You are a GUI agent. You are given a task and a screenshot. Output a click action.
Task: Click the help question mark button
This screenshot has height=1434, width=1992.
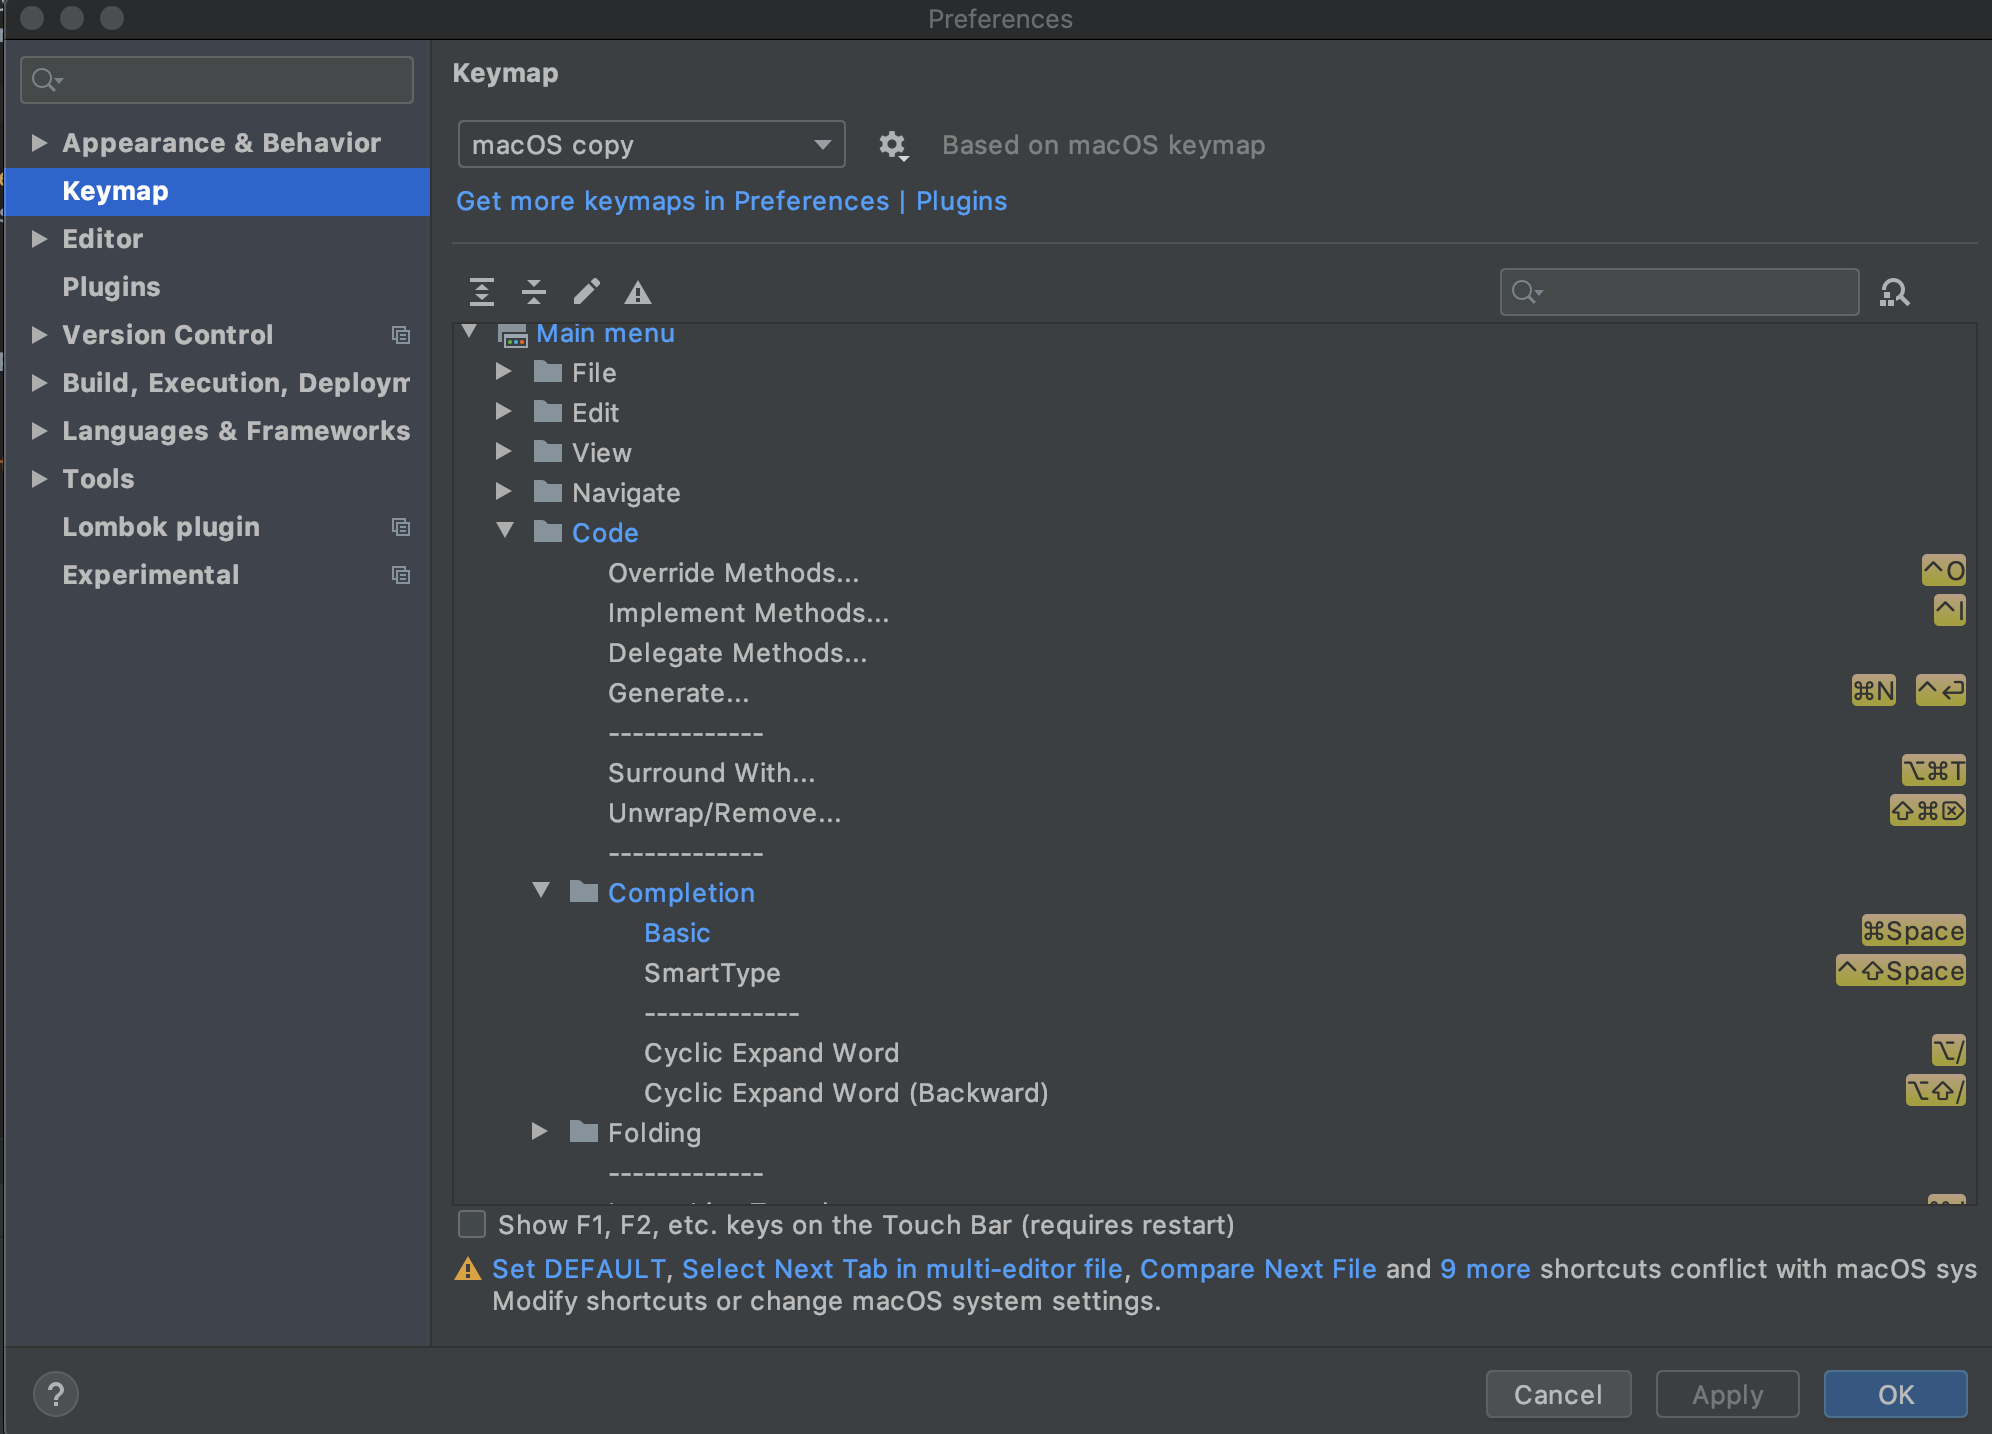pyautogui.click(x=56, y=1394)
